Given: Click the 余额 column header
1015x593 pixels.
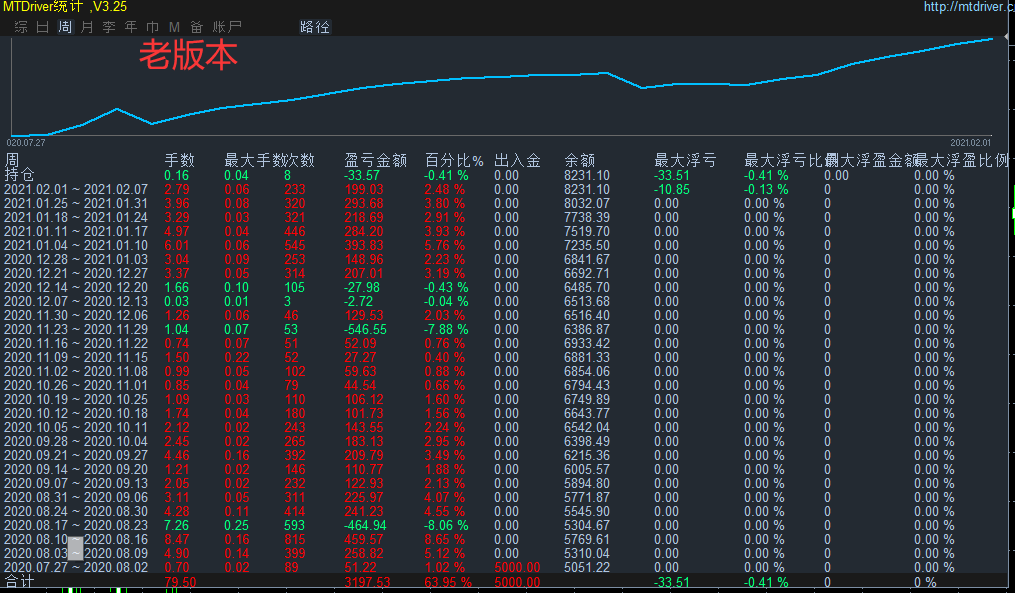Looking at the screenshot, I should point(579,161).
